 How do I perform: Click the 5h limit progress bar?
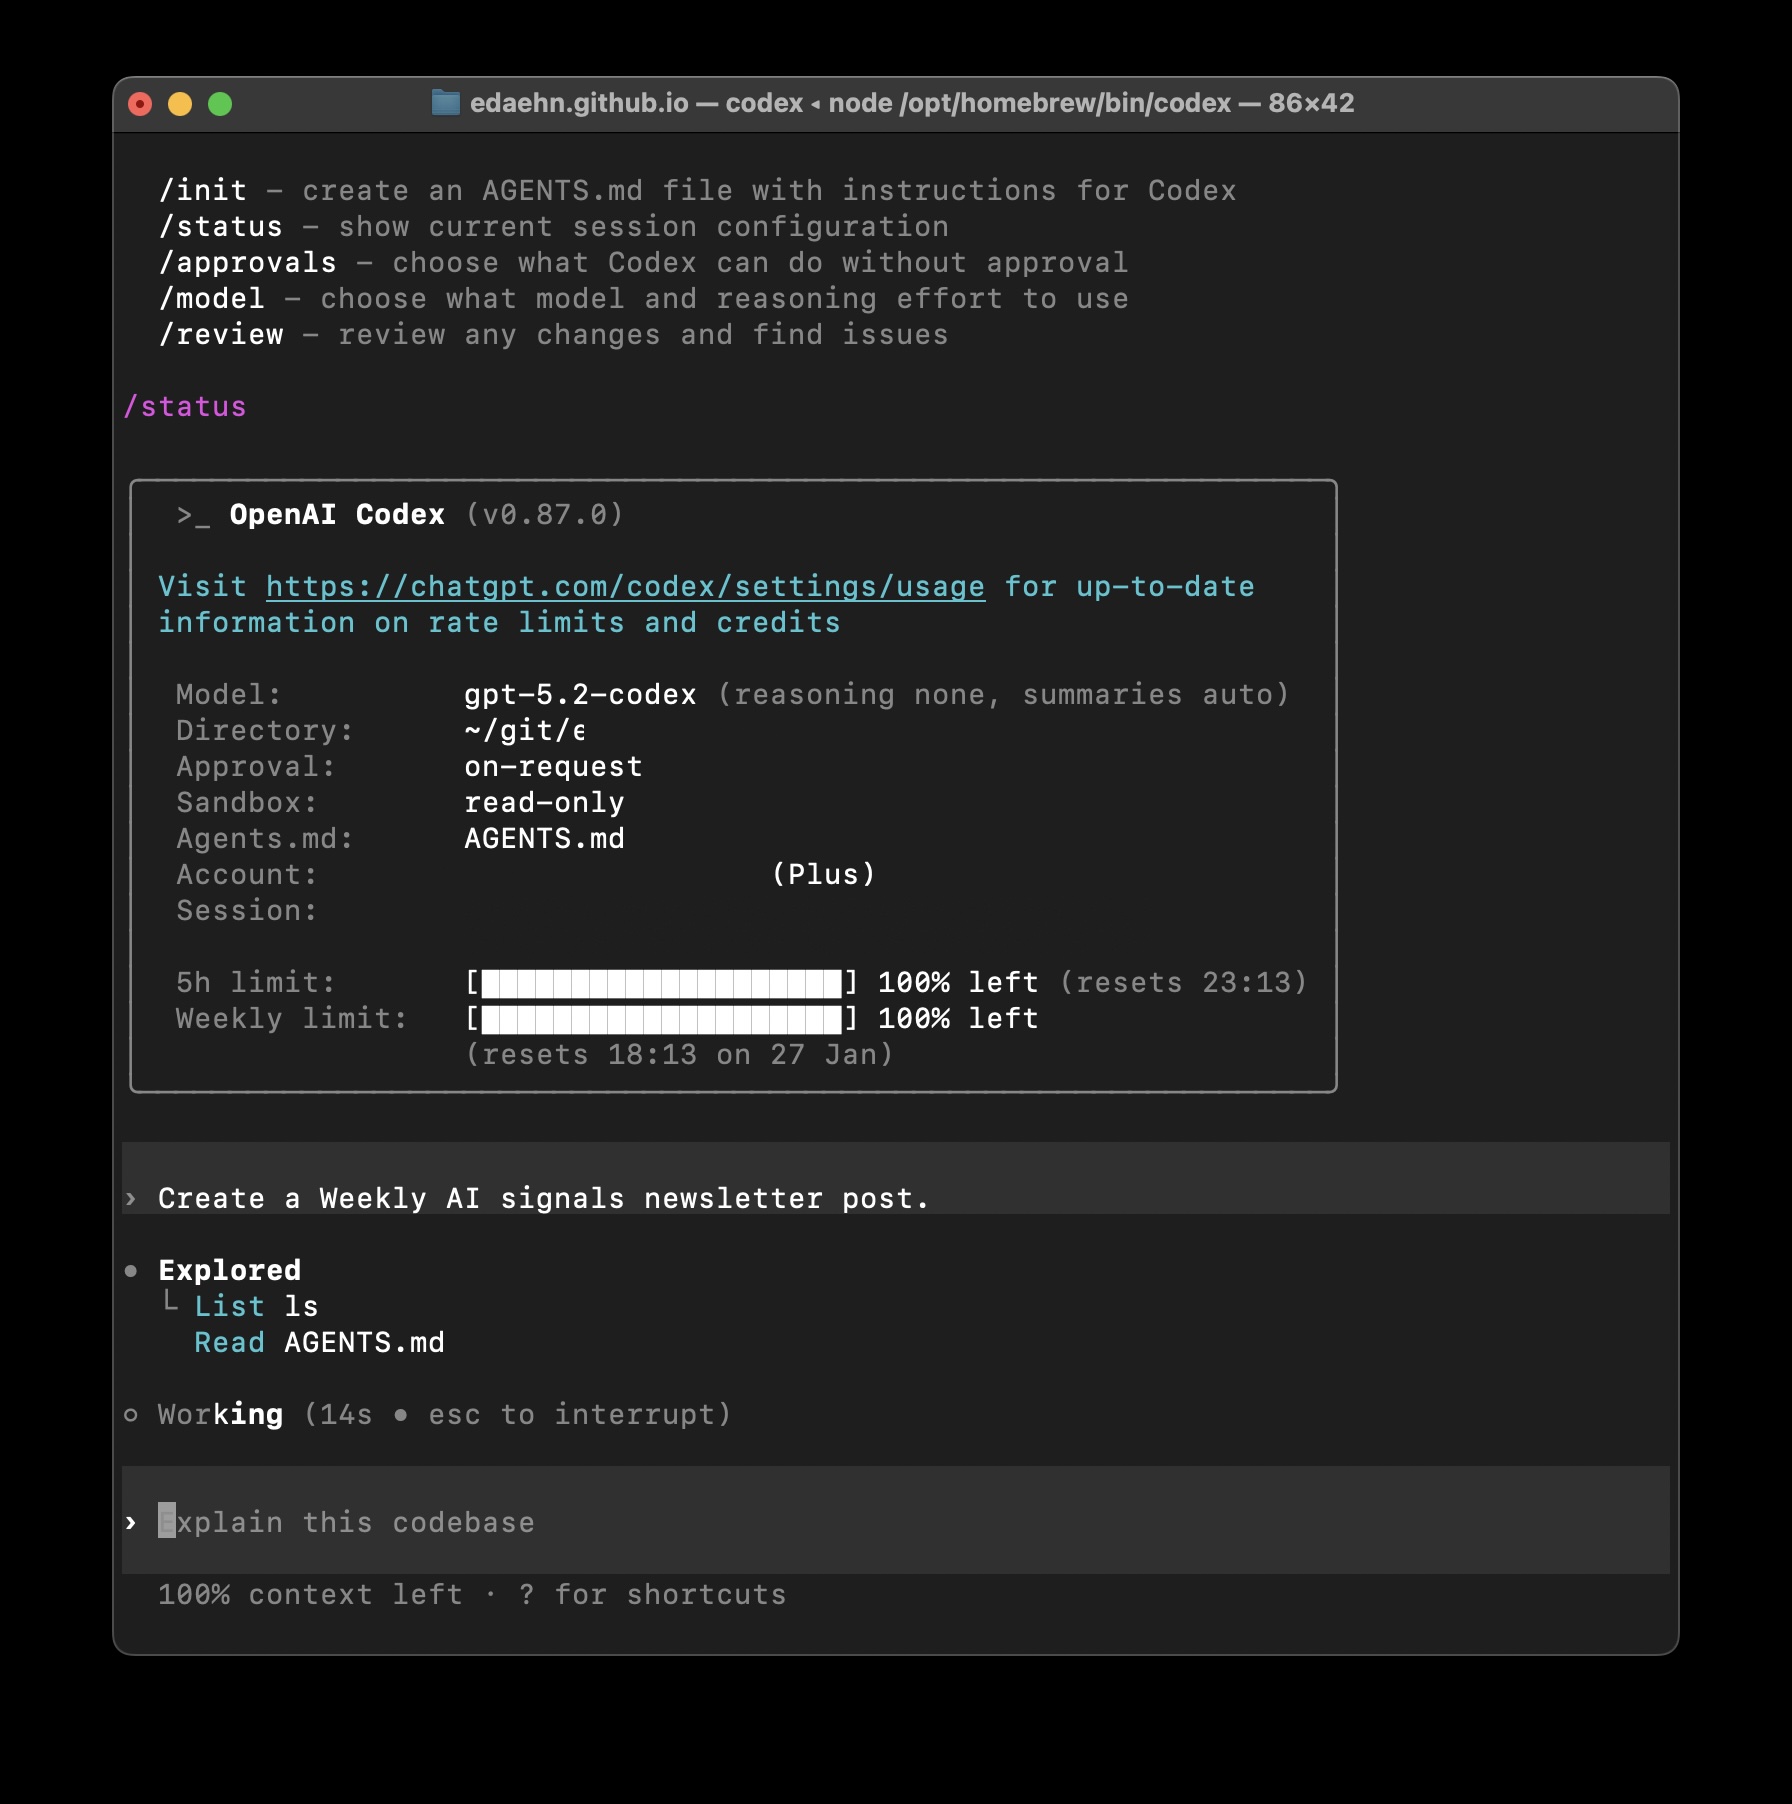click(x=659, y=982)
